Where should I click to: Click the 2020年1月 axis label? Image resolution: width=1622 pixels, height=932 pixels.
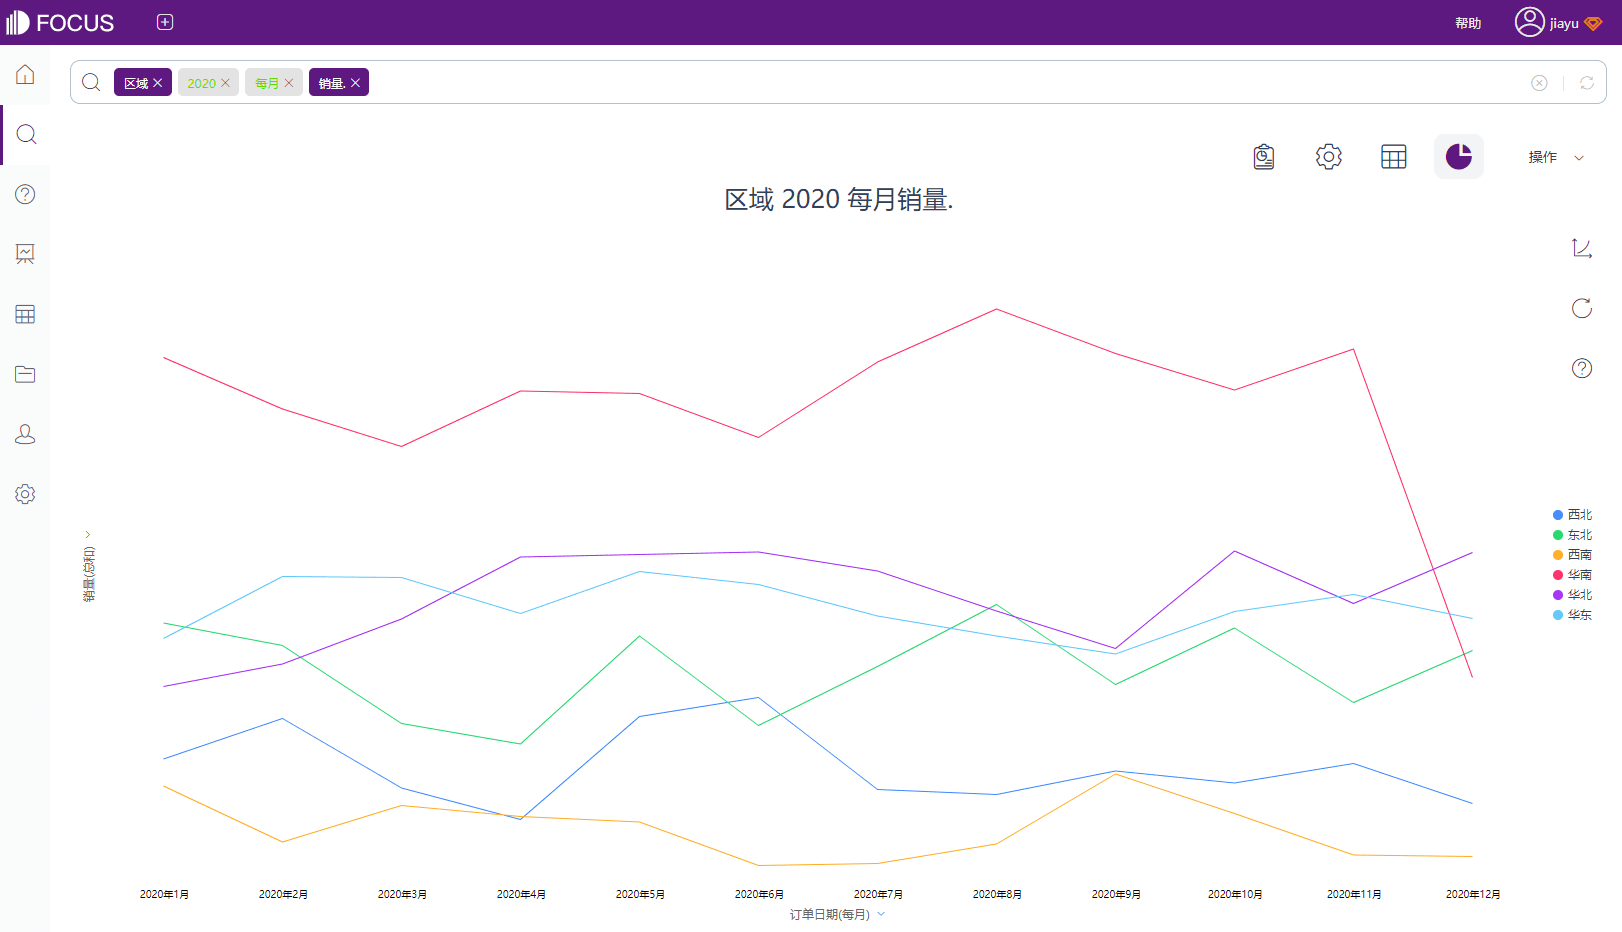pyautogui.click(x=164, y=894)
